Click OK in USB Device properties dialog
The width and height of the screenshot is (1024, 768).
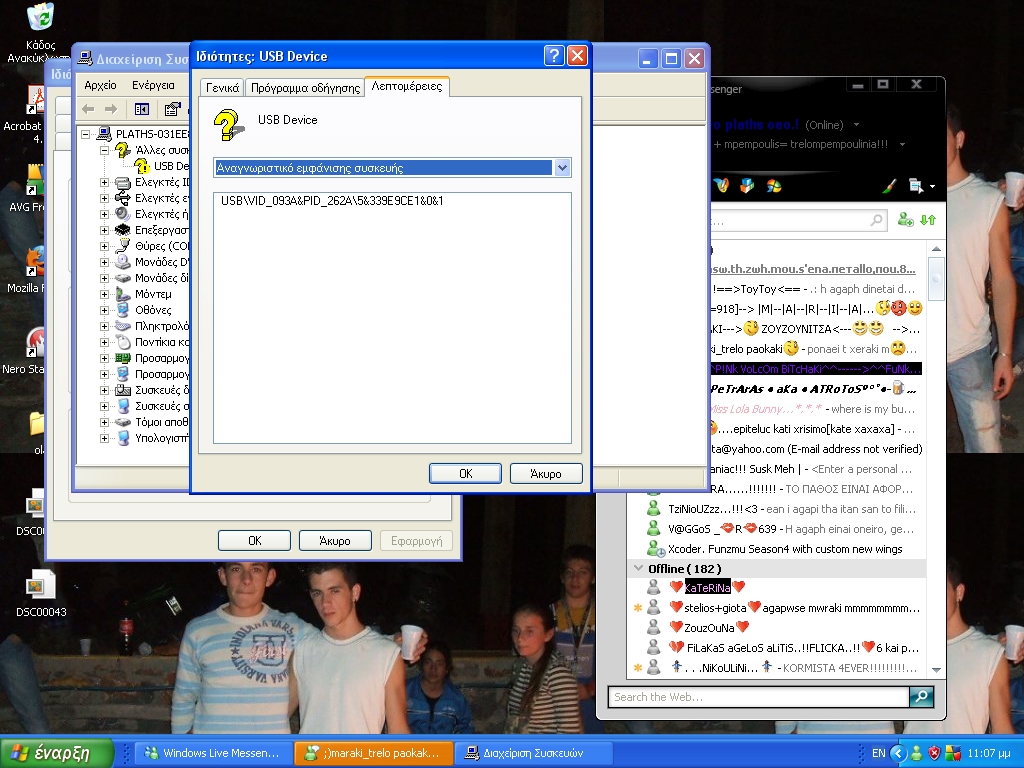pos(465,473)
